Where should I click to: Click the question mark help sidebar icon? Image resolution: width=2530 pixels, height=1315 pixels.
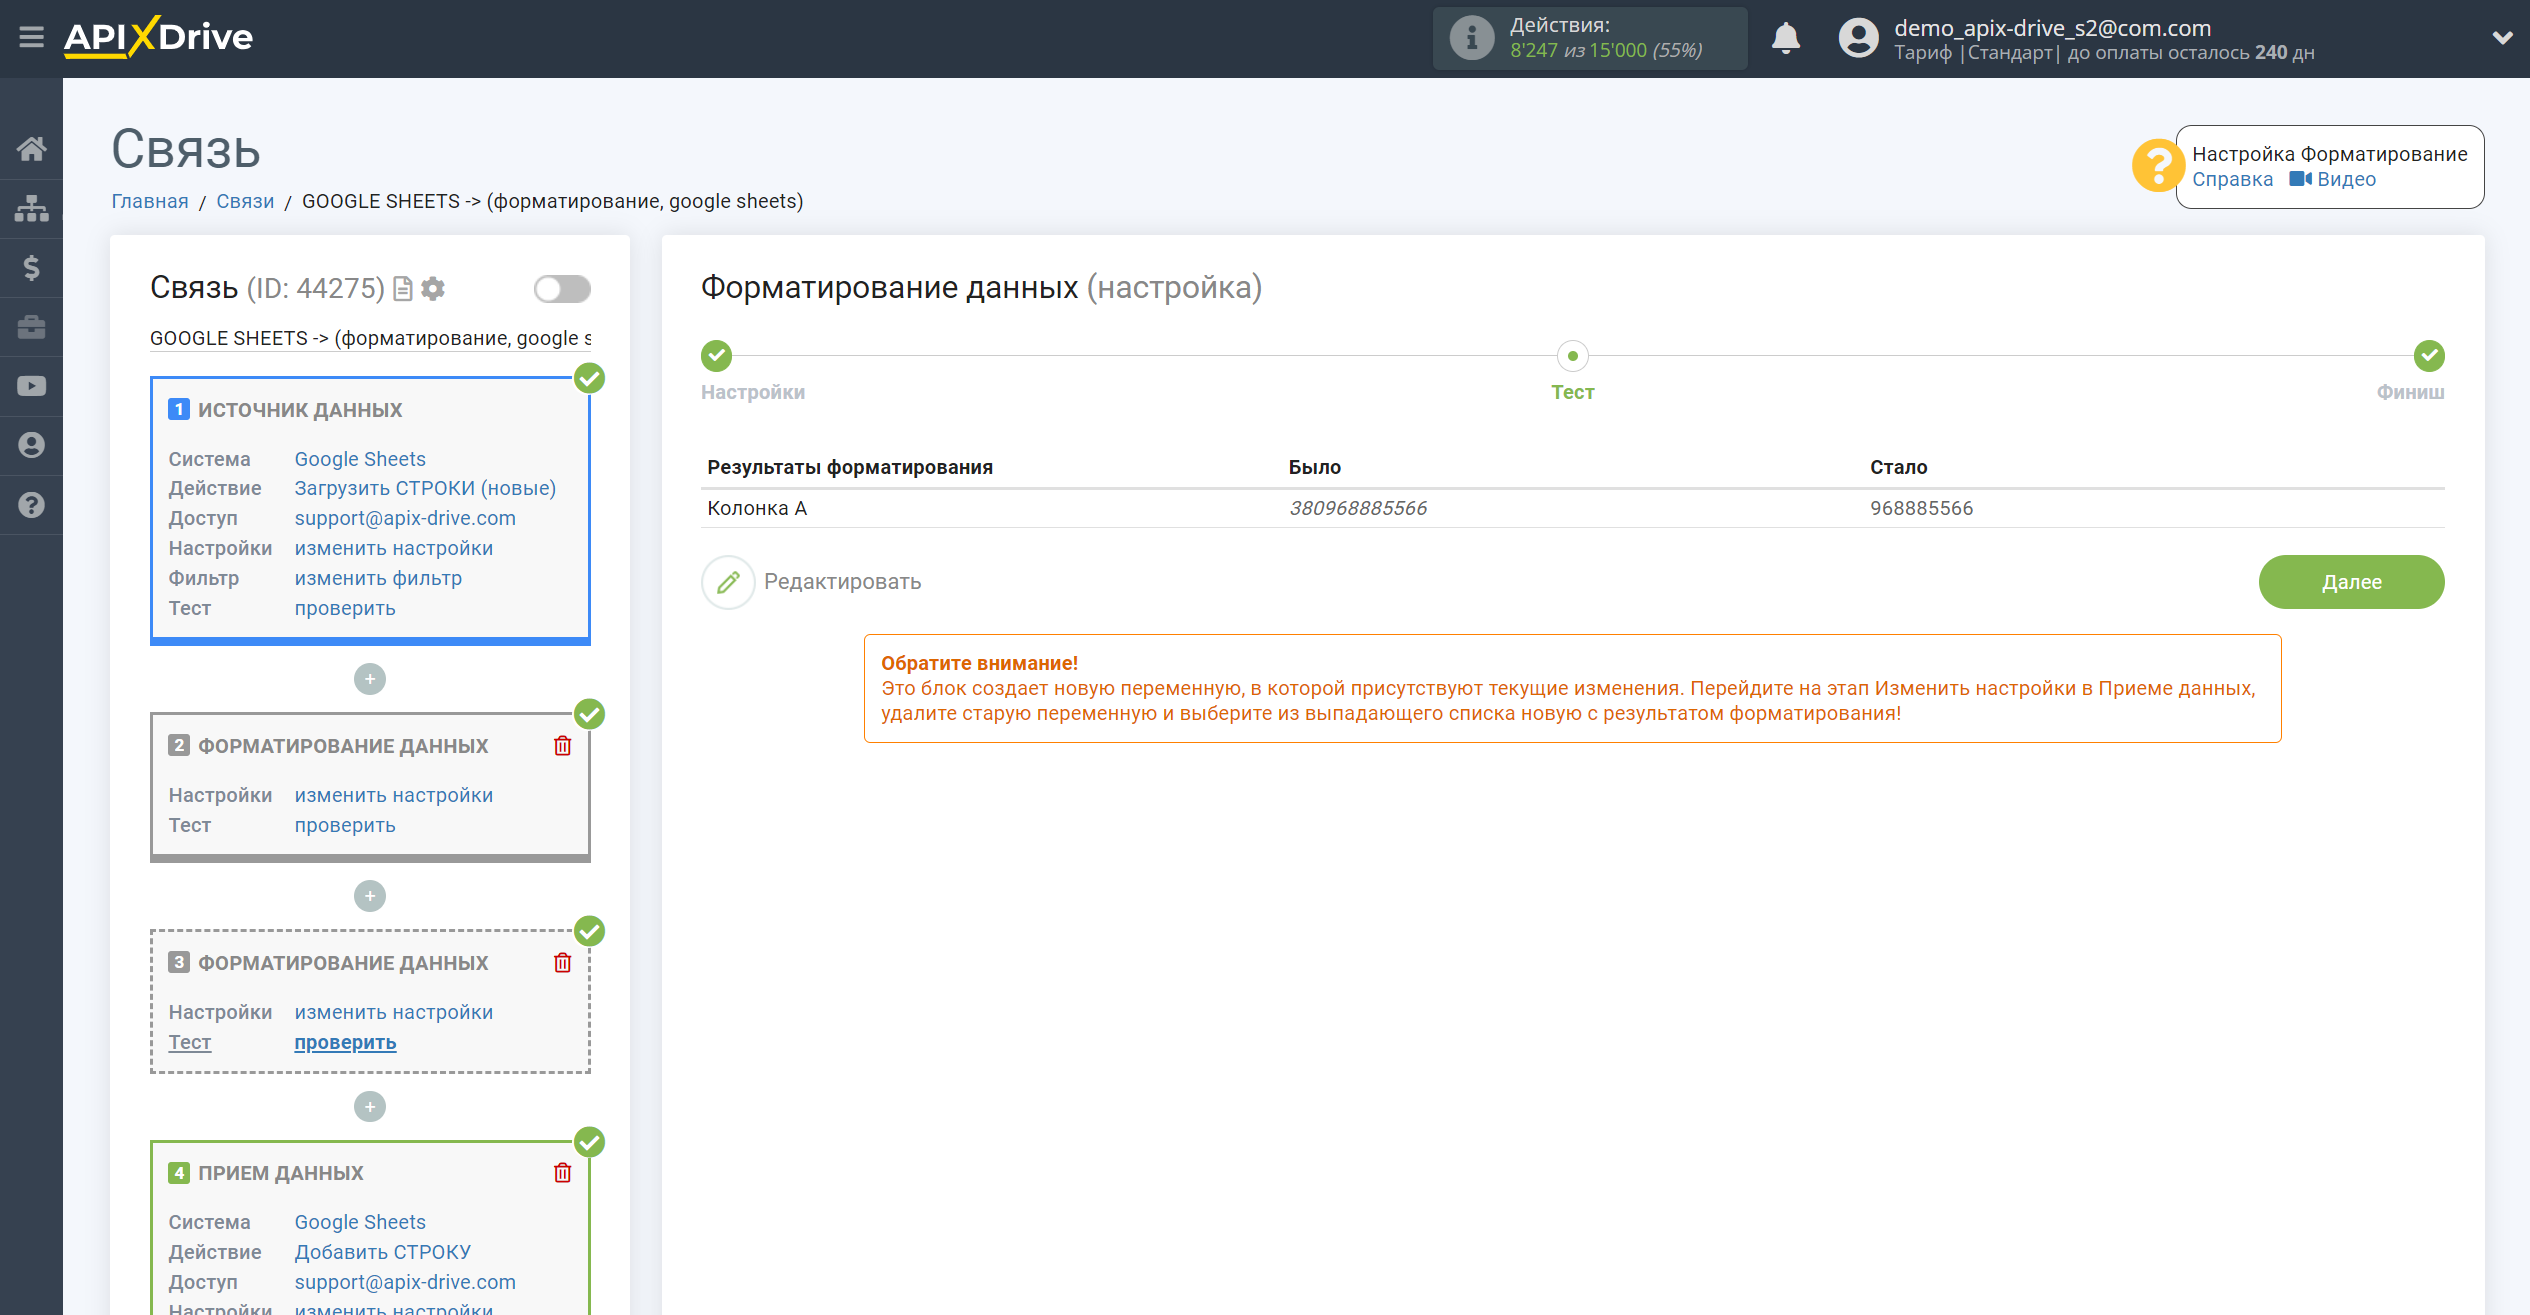coord(30,505)
